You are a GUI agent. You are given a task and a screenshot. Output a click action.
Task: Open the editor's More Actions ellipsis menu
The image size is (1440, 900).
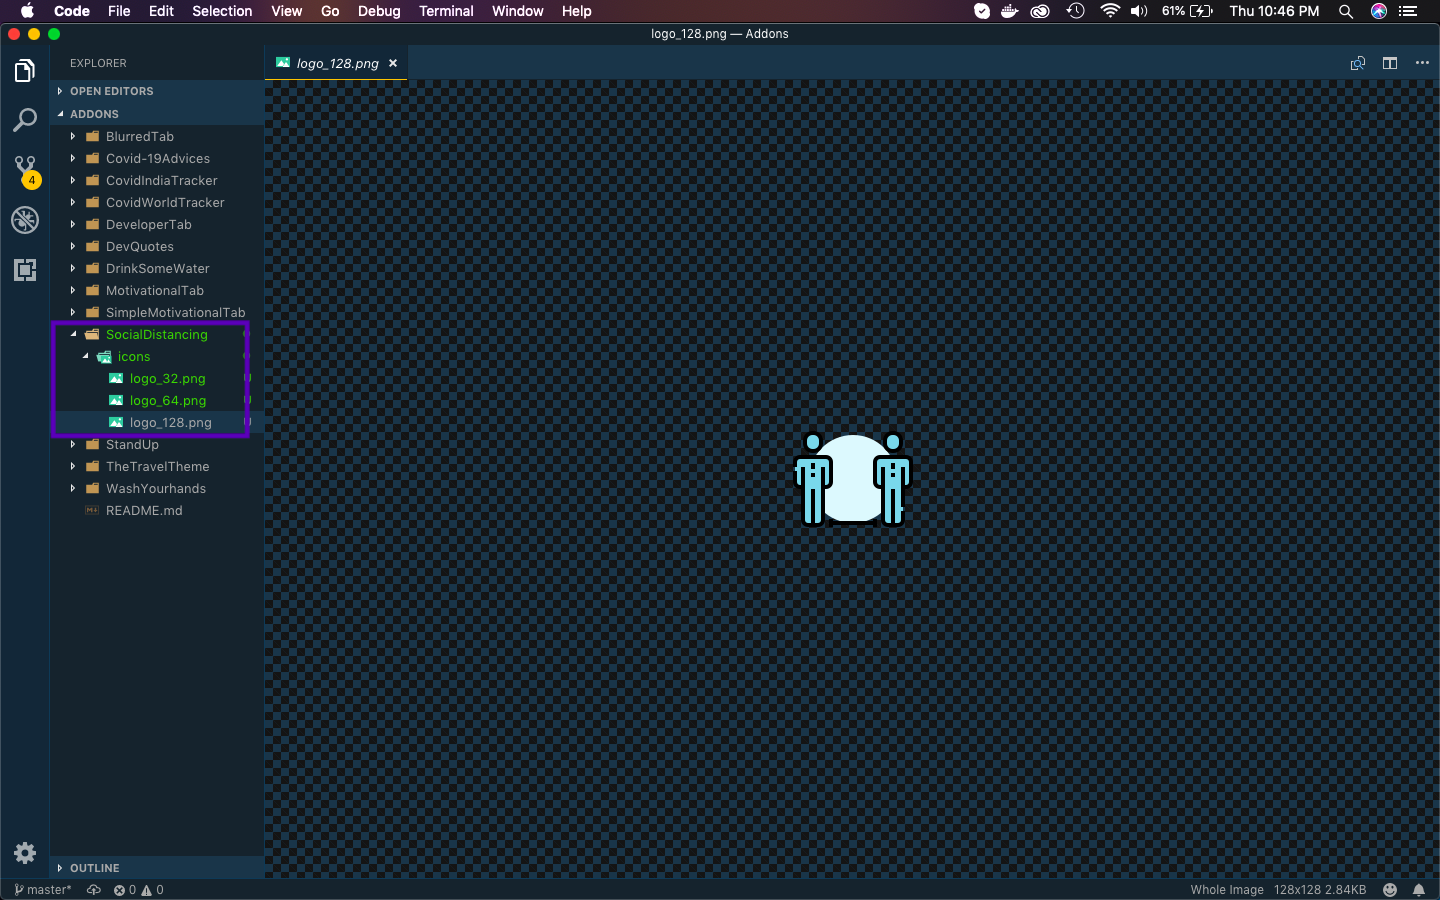[x=1422, y=63]
